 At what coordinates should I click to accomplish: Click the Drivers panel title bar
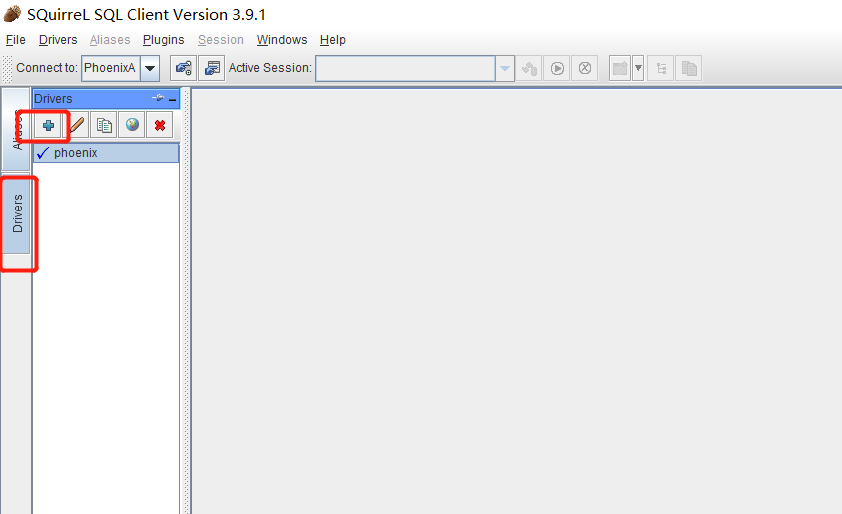coord(106,99)
